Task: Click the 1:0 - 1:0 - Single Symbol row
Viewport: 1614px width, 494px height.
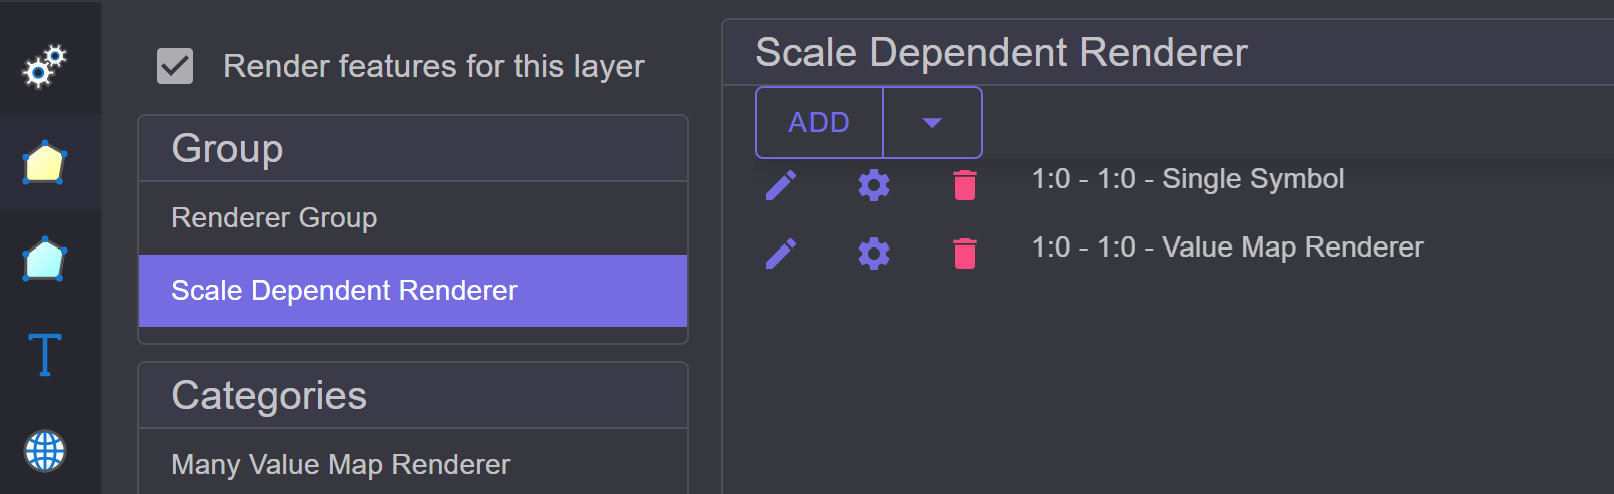Action: (1188, 179)
